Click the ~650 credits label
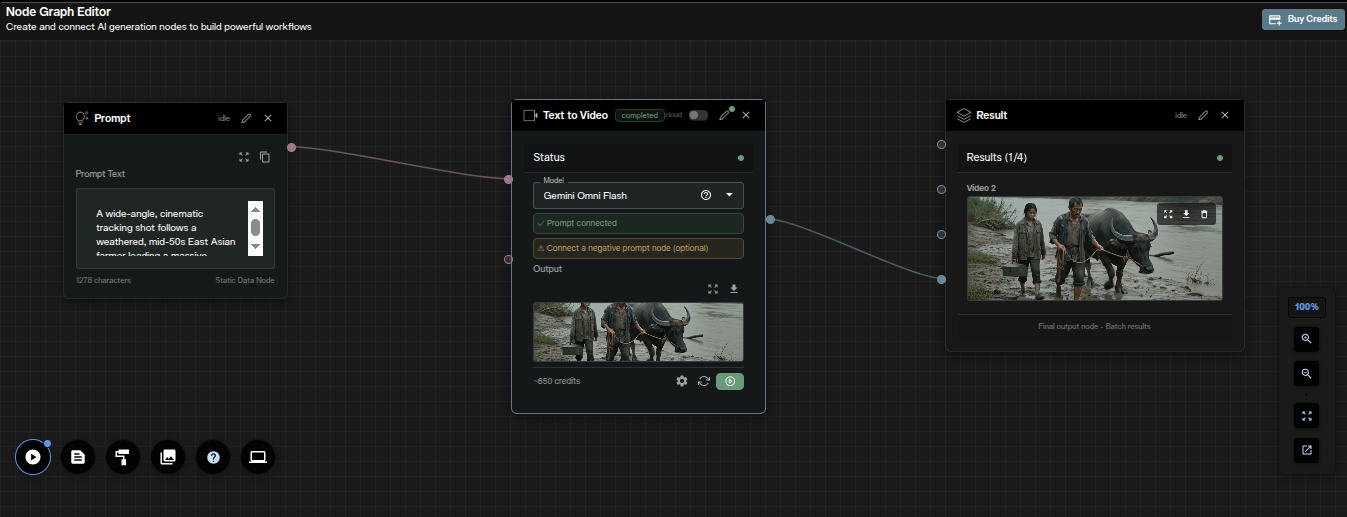 point(557,381)
